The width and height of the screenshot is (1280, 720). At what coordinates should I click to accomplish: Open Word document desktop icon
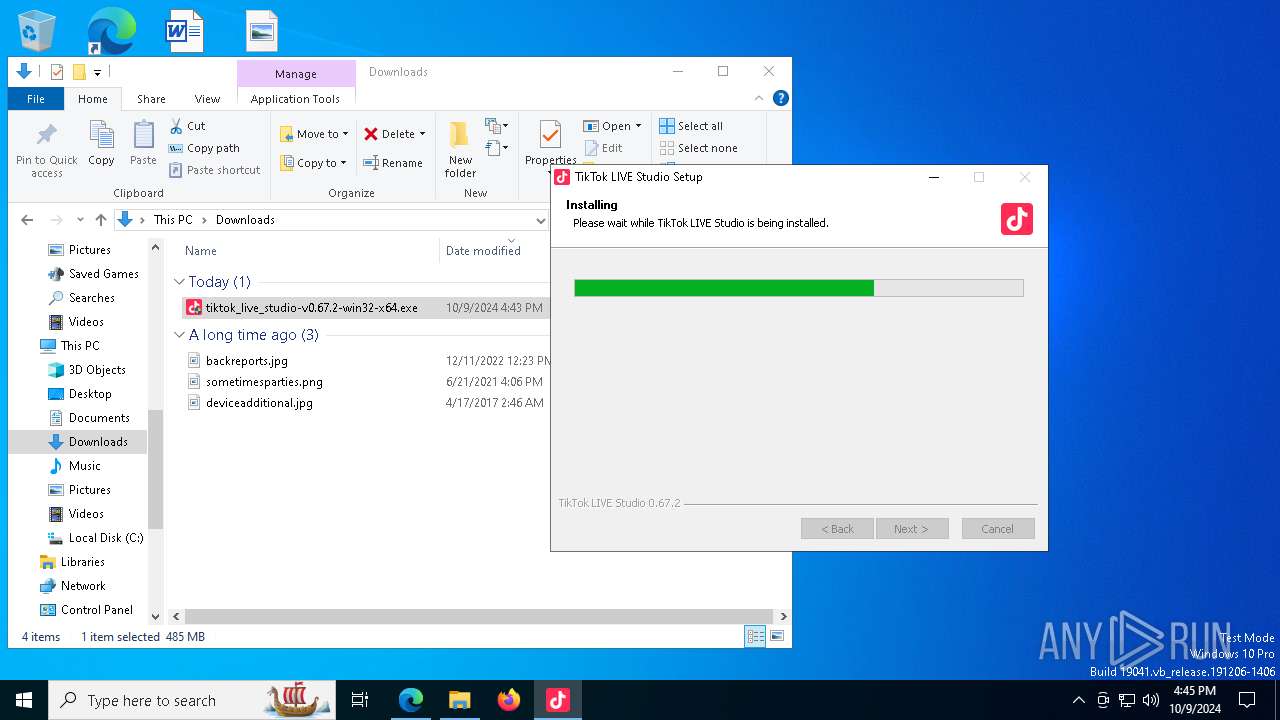pos(185,31)
